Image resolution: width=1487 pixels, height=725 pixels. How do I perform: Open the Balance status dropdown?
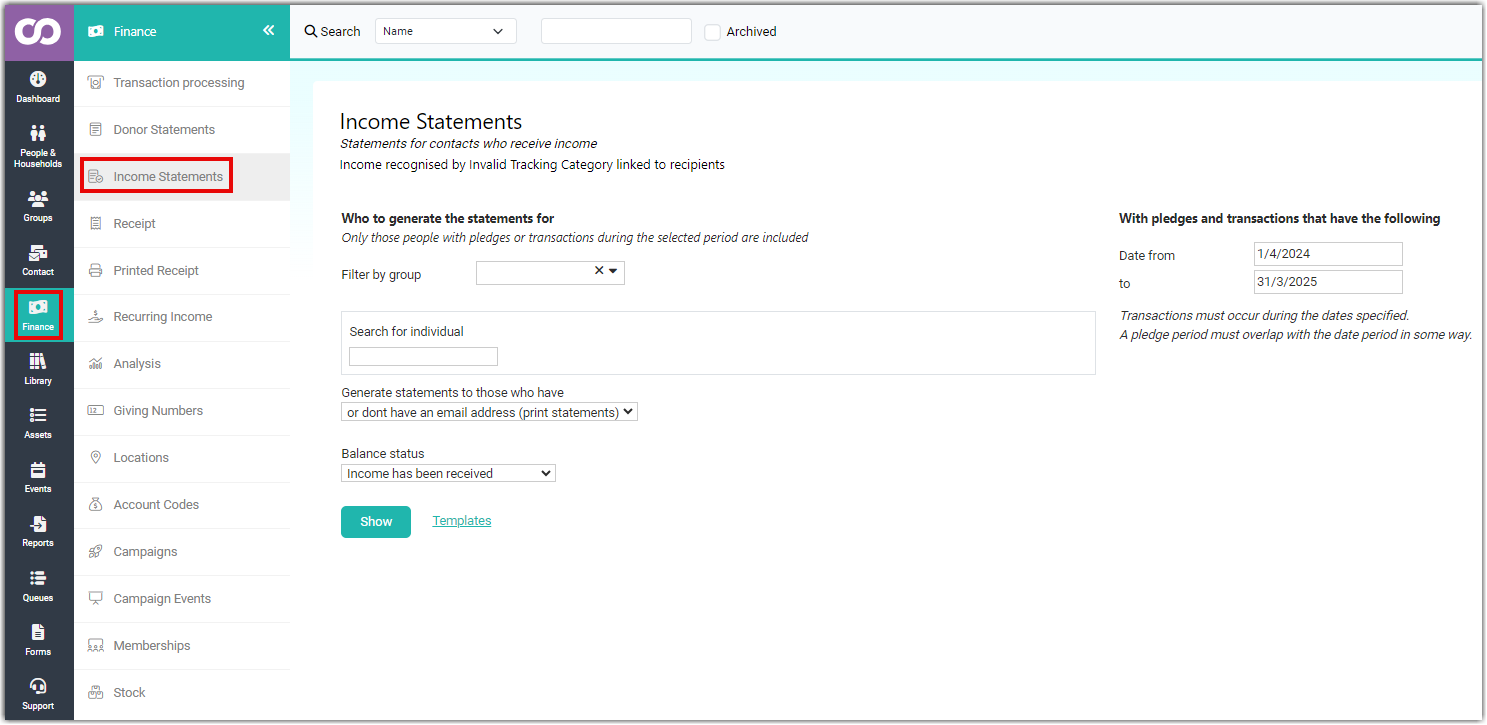click(448, 473)
